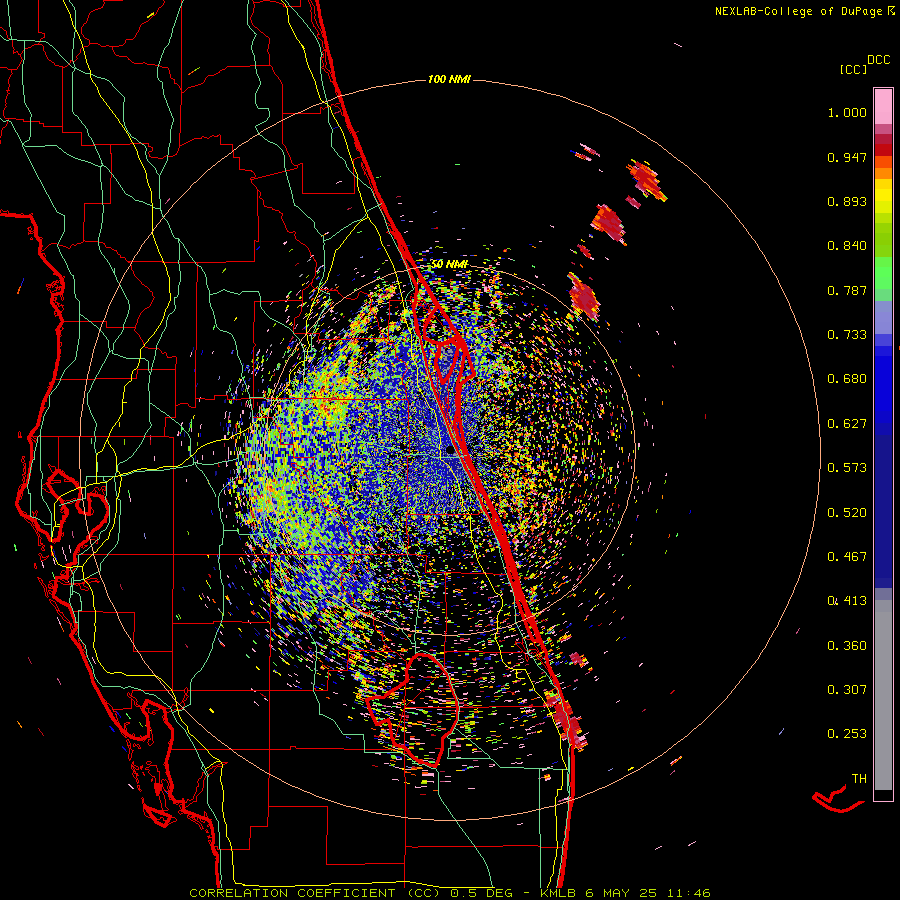Click the black radar site marker
Screen dimensions: 900x900
(451, 451)
